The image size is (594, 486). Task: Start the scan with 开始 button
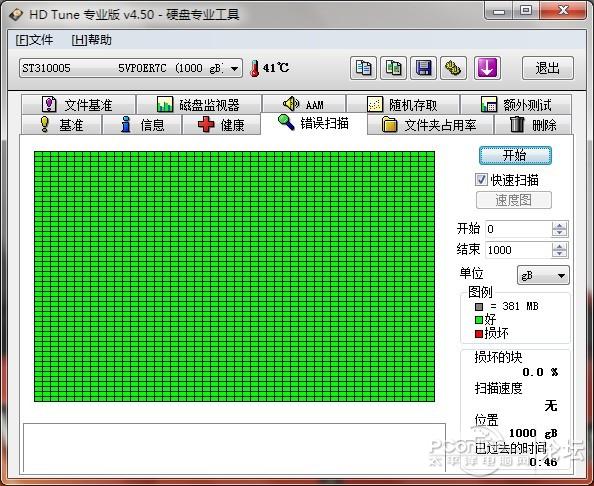pyautogui.click(x=515, y=155)
